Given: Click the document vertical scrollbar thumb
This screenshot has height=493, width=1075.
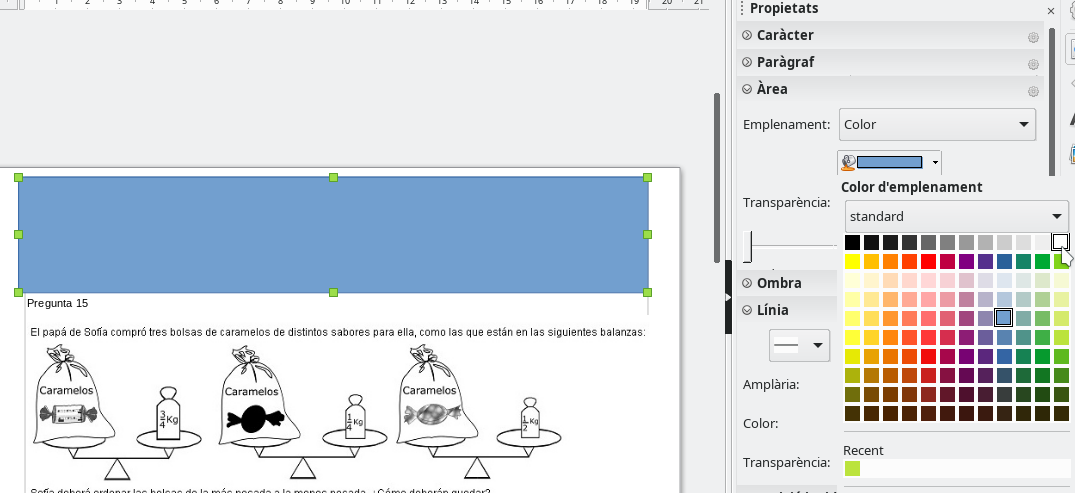Looking at the screenshot, I should pos(717,177).
